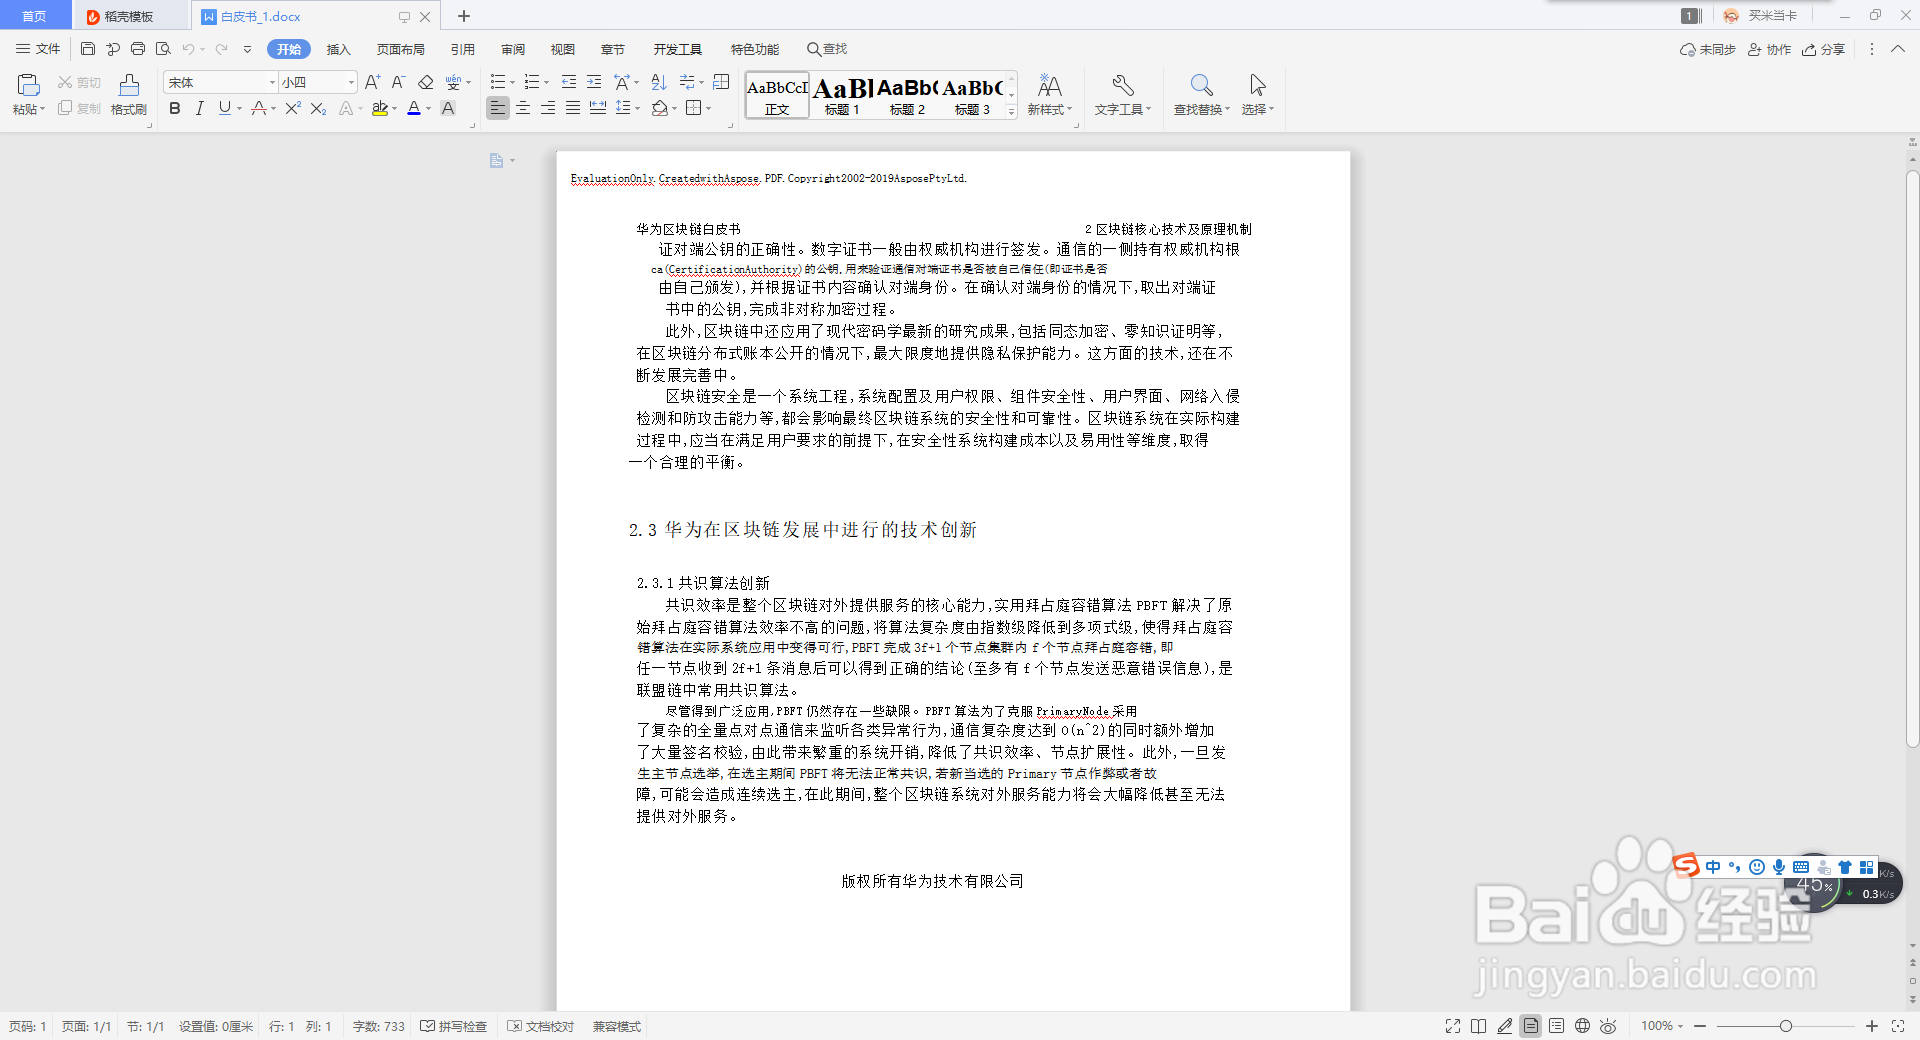
Task: Toggle right text alignment
Action: click(548, 108)
